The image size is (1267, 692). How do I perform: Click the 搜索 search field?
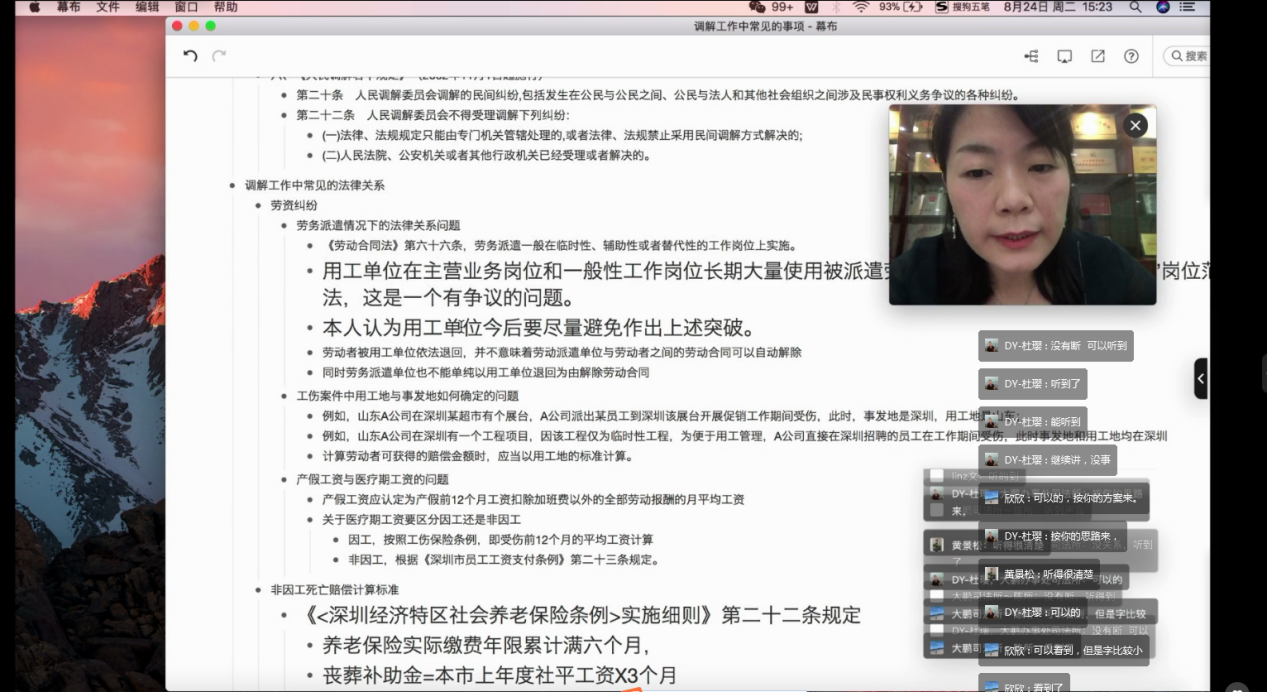coord(1187,56)
